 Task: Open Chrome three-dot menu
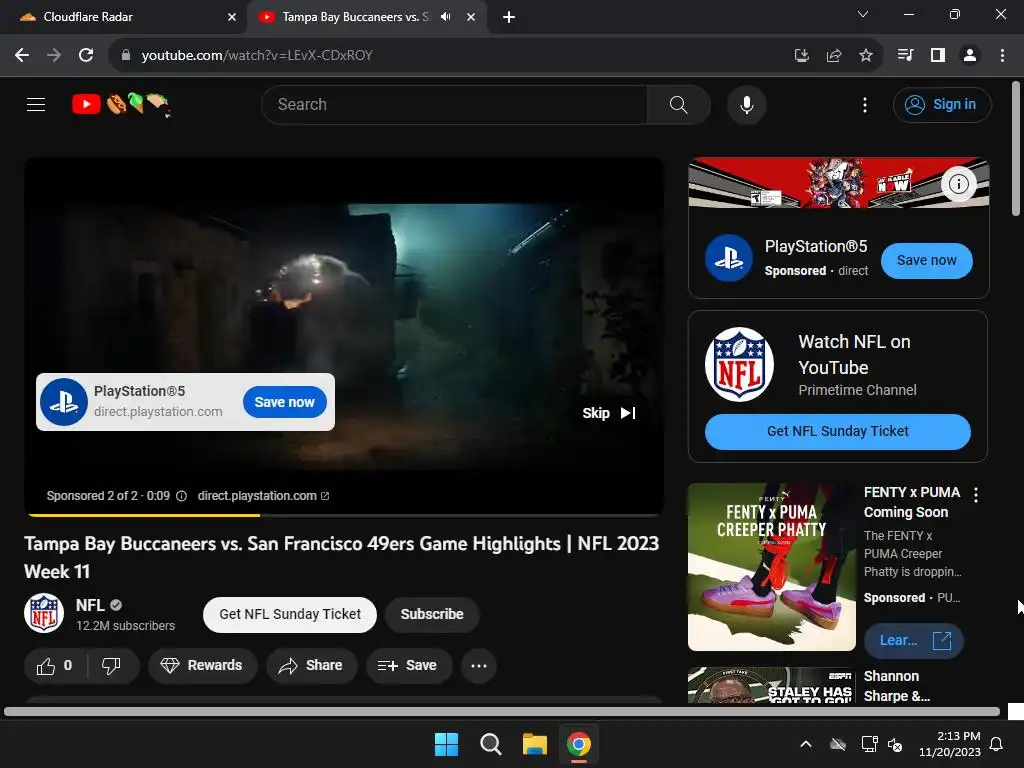(1002, 56)
